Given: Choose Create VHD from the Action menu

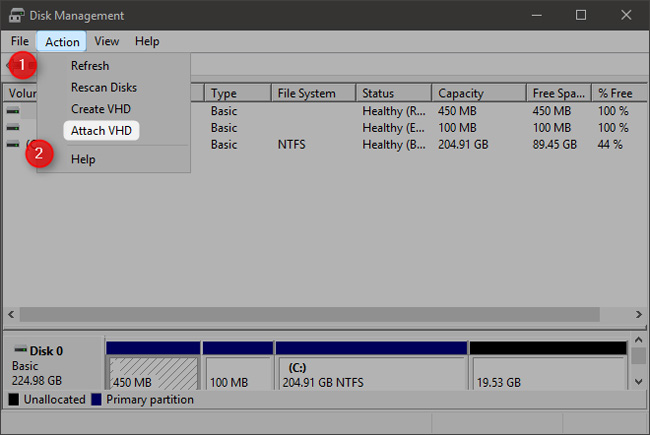Looking at the screenshot, I should 100,108.
